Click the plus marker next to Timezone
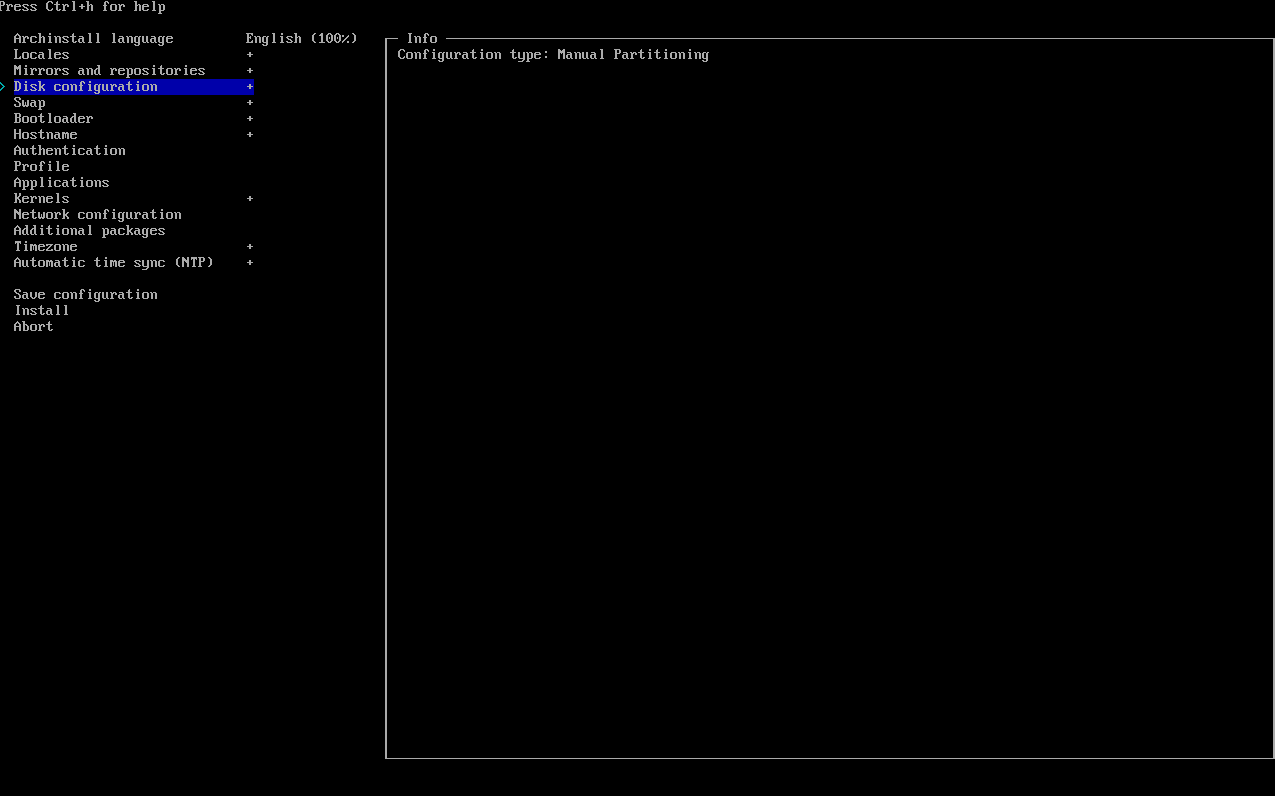The width and height of the screenshot is (1275, 796). tap(250, 246)
